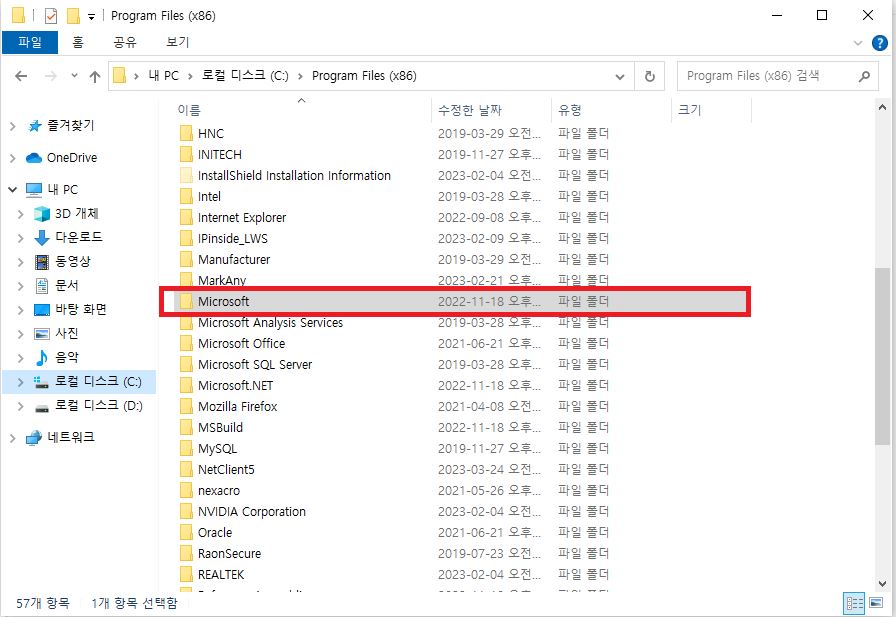Screen dimensions: 896x617
Task: Switch to large thumbnails view in the status bar
Action: pyautogui.click(x=875, y=601)
